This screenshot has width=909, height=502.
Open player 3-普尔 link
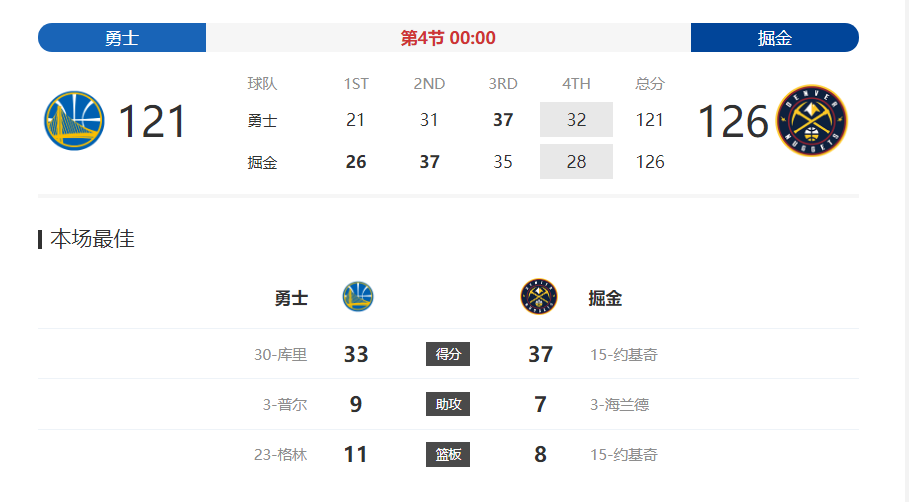pos(285,404)
